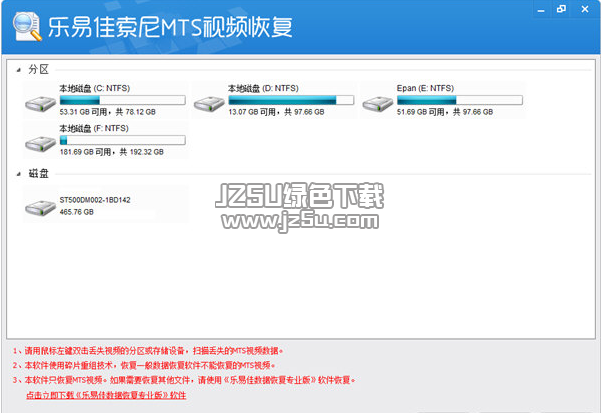Select label 本地磁盘 (F: NTFS)
Screen dimensions: 601x413
click(x=94, y=128)
